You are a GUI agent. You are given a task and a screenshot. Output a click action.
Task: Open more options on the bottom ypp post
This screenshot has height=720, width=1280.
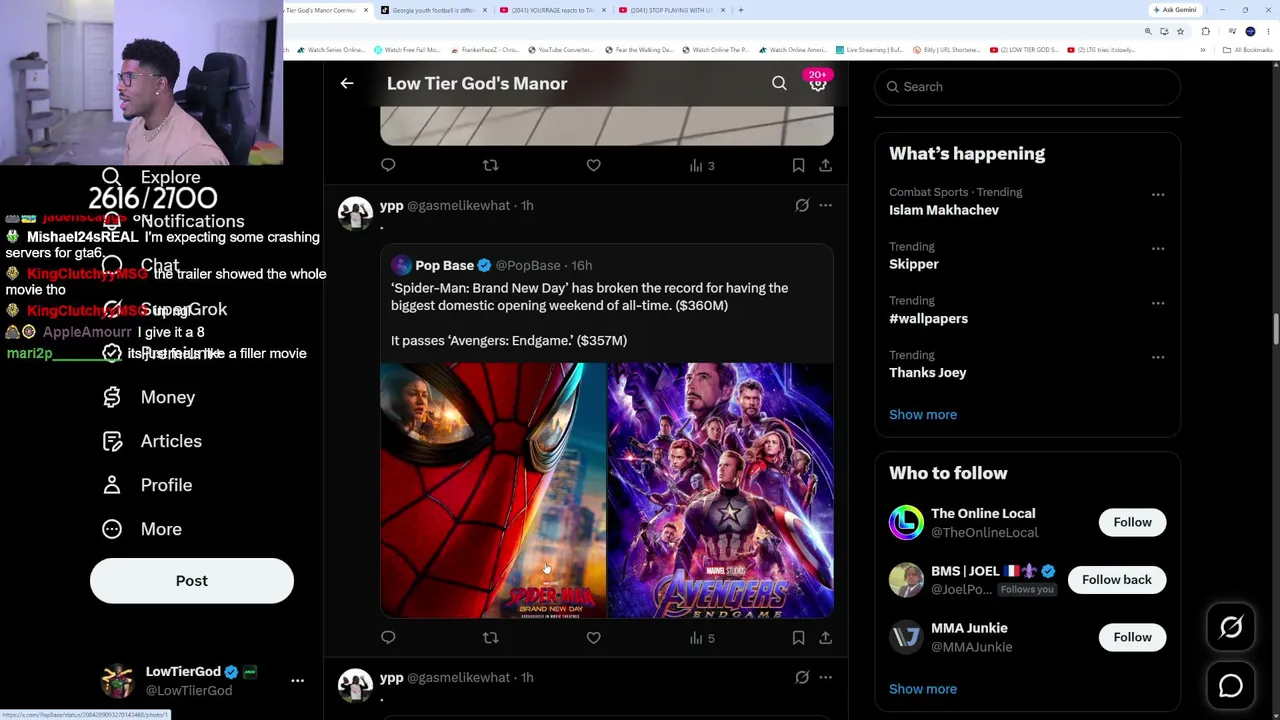(x=825, y=677)
